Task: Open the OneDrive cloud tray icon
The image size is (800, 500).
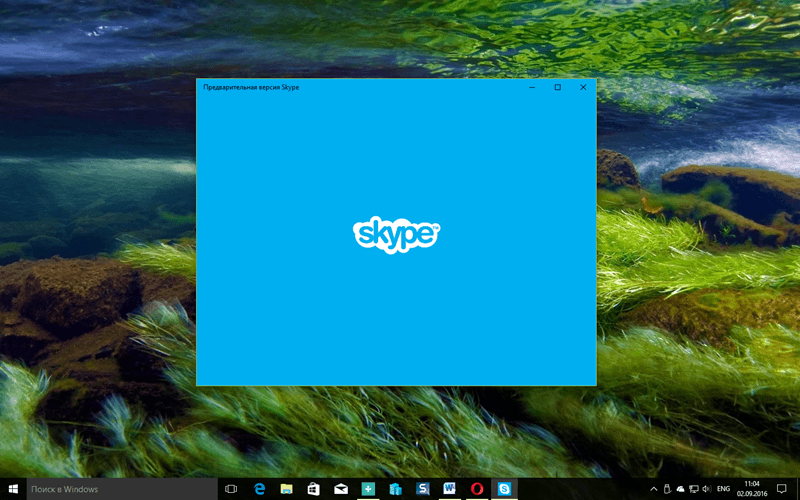Action: [681, 489]
